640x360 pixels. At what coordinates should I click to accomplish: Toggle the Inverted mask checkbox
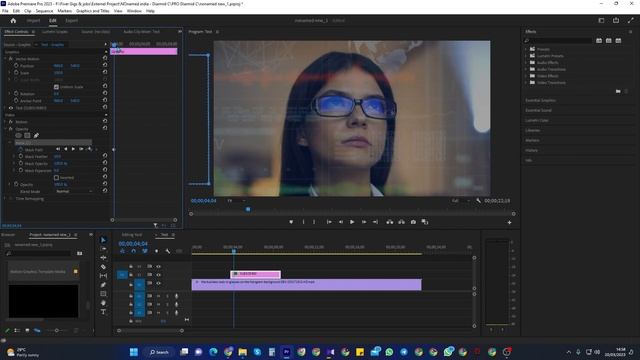[x=56, y=178]
